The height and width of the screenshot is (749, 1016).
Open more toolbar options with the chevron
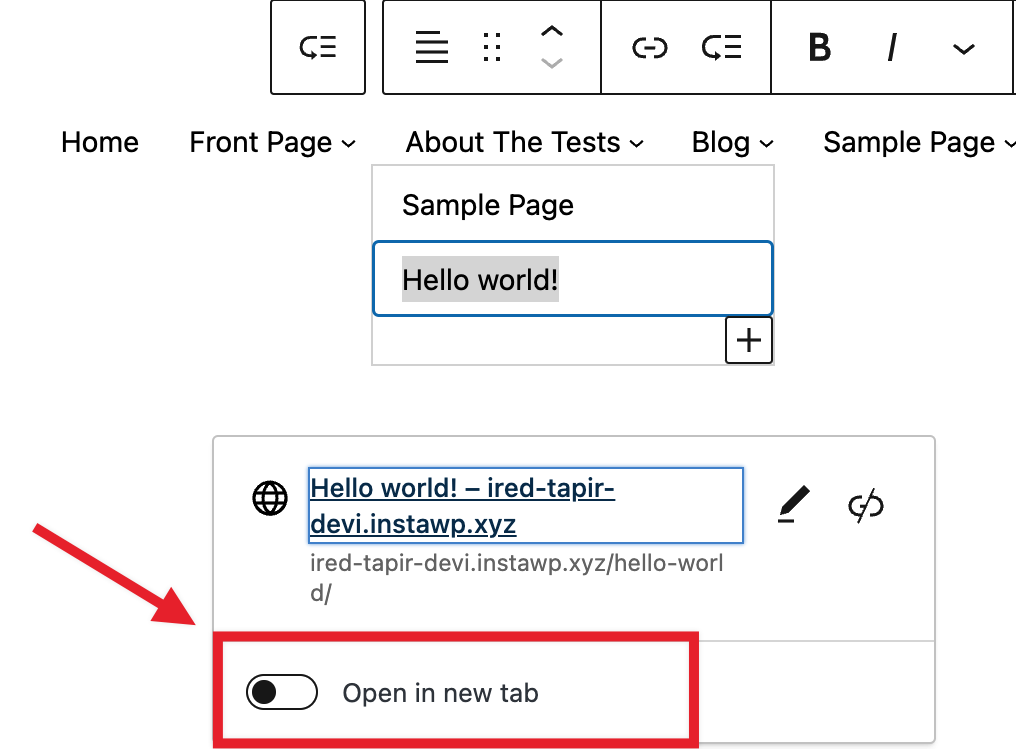coord(962,47)
